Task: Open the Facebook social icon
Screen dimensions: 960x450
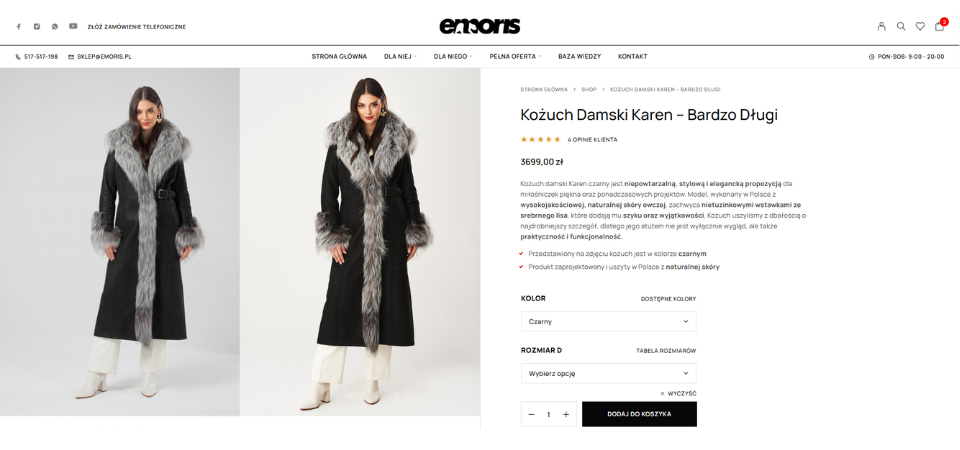Action: (18, 26)
